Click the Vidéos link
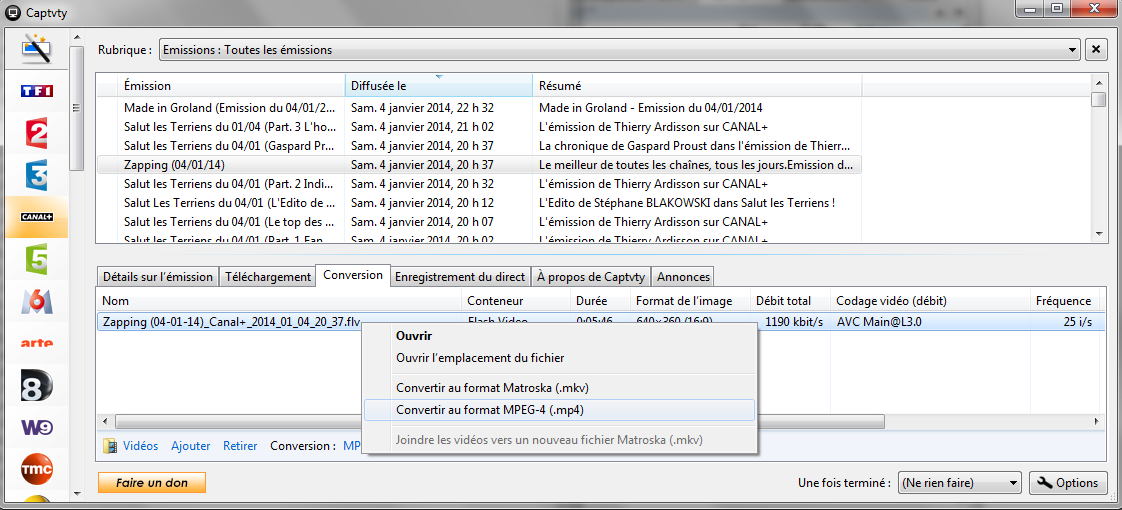 tap(140, 446)
